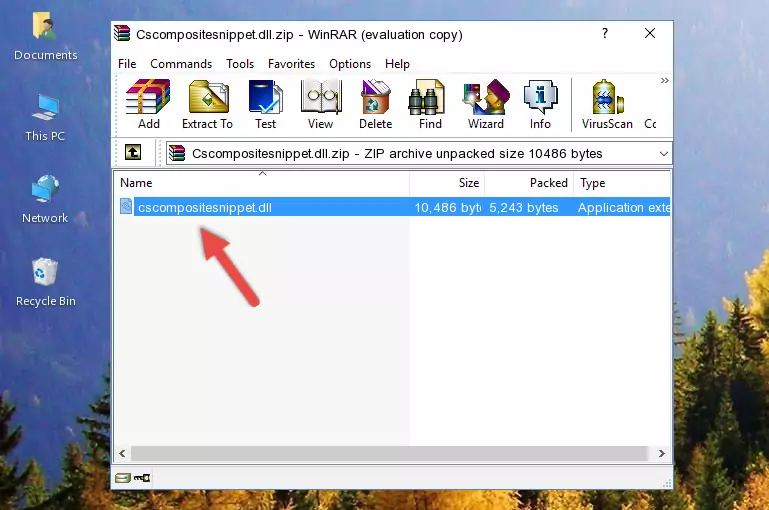Click the dll file icon in list
Screen dimensions: 769x510
(x=126, y=206)
